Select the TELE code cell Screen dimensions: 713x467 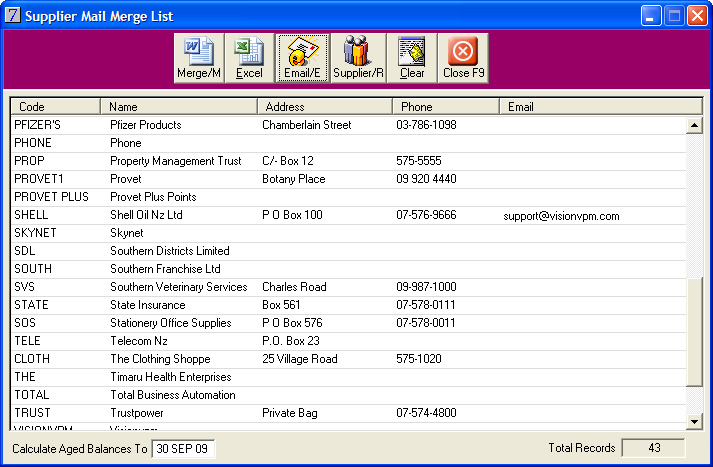point(27,341)
